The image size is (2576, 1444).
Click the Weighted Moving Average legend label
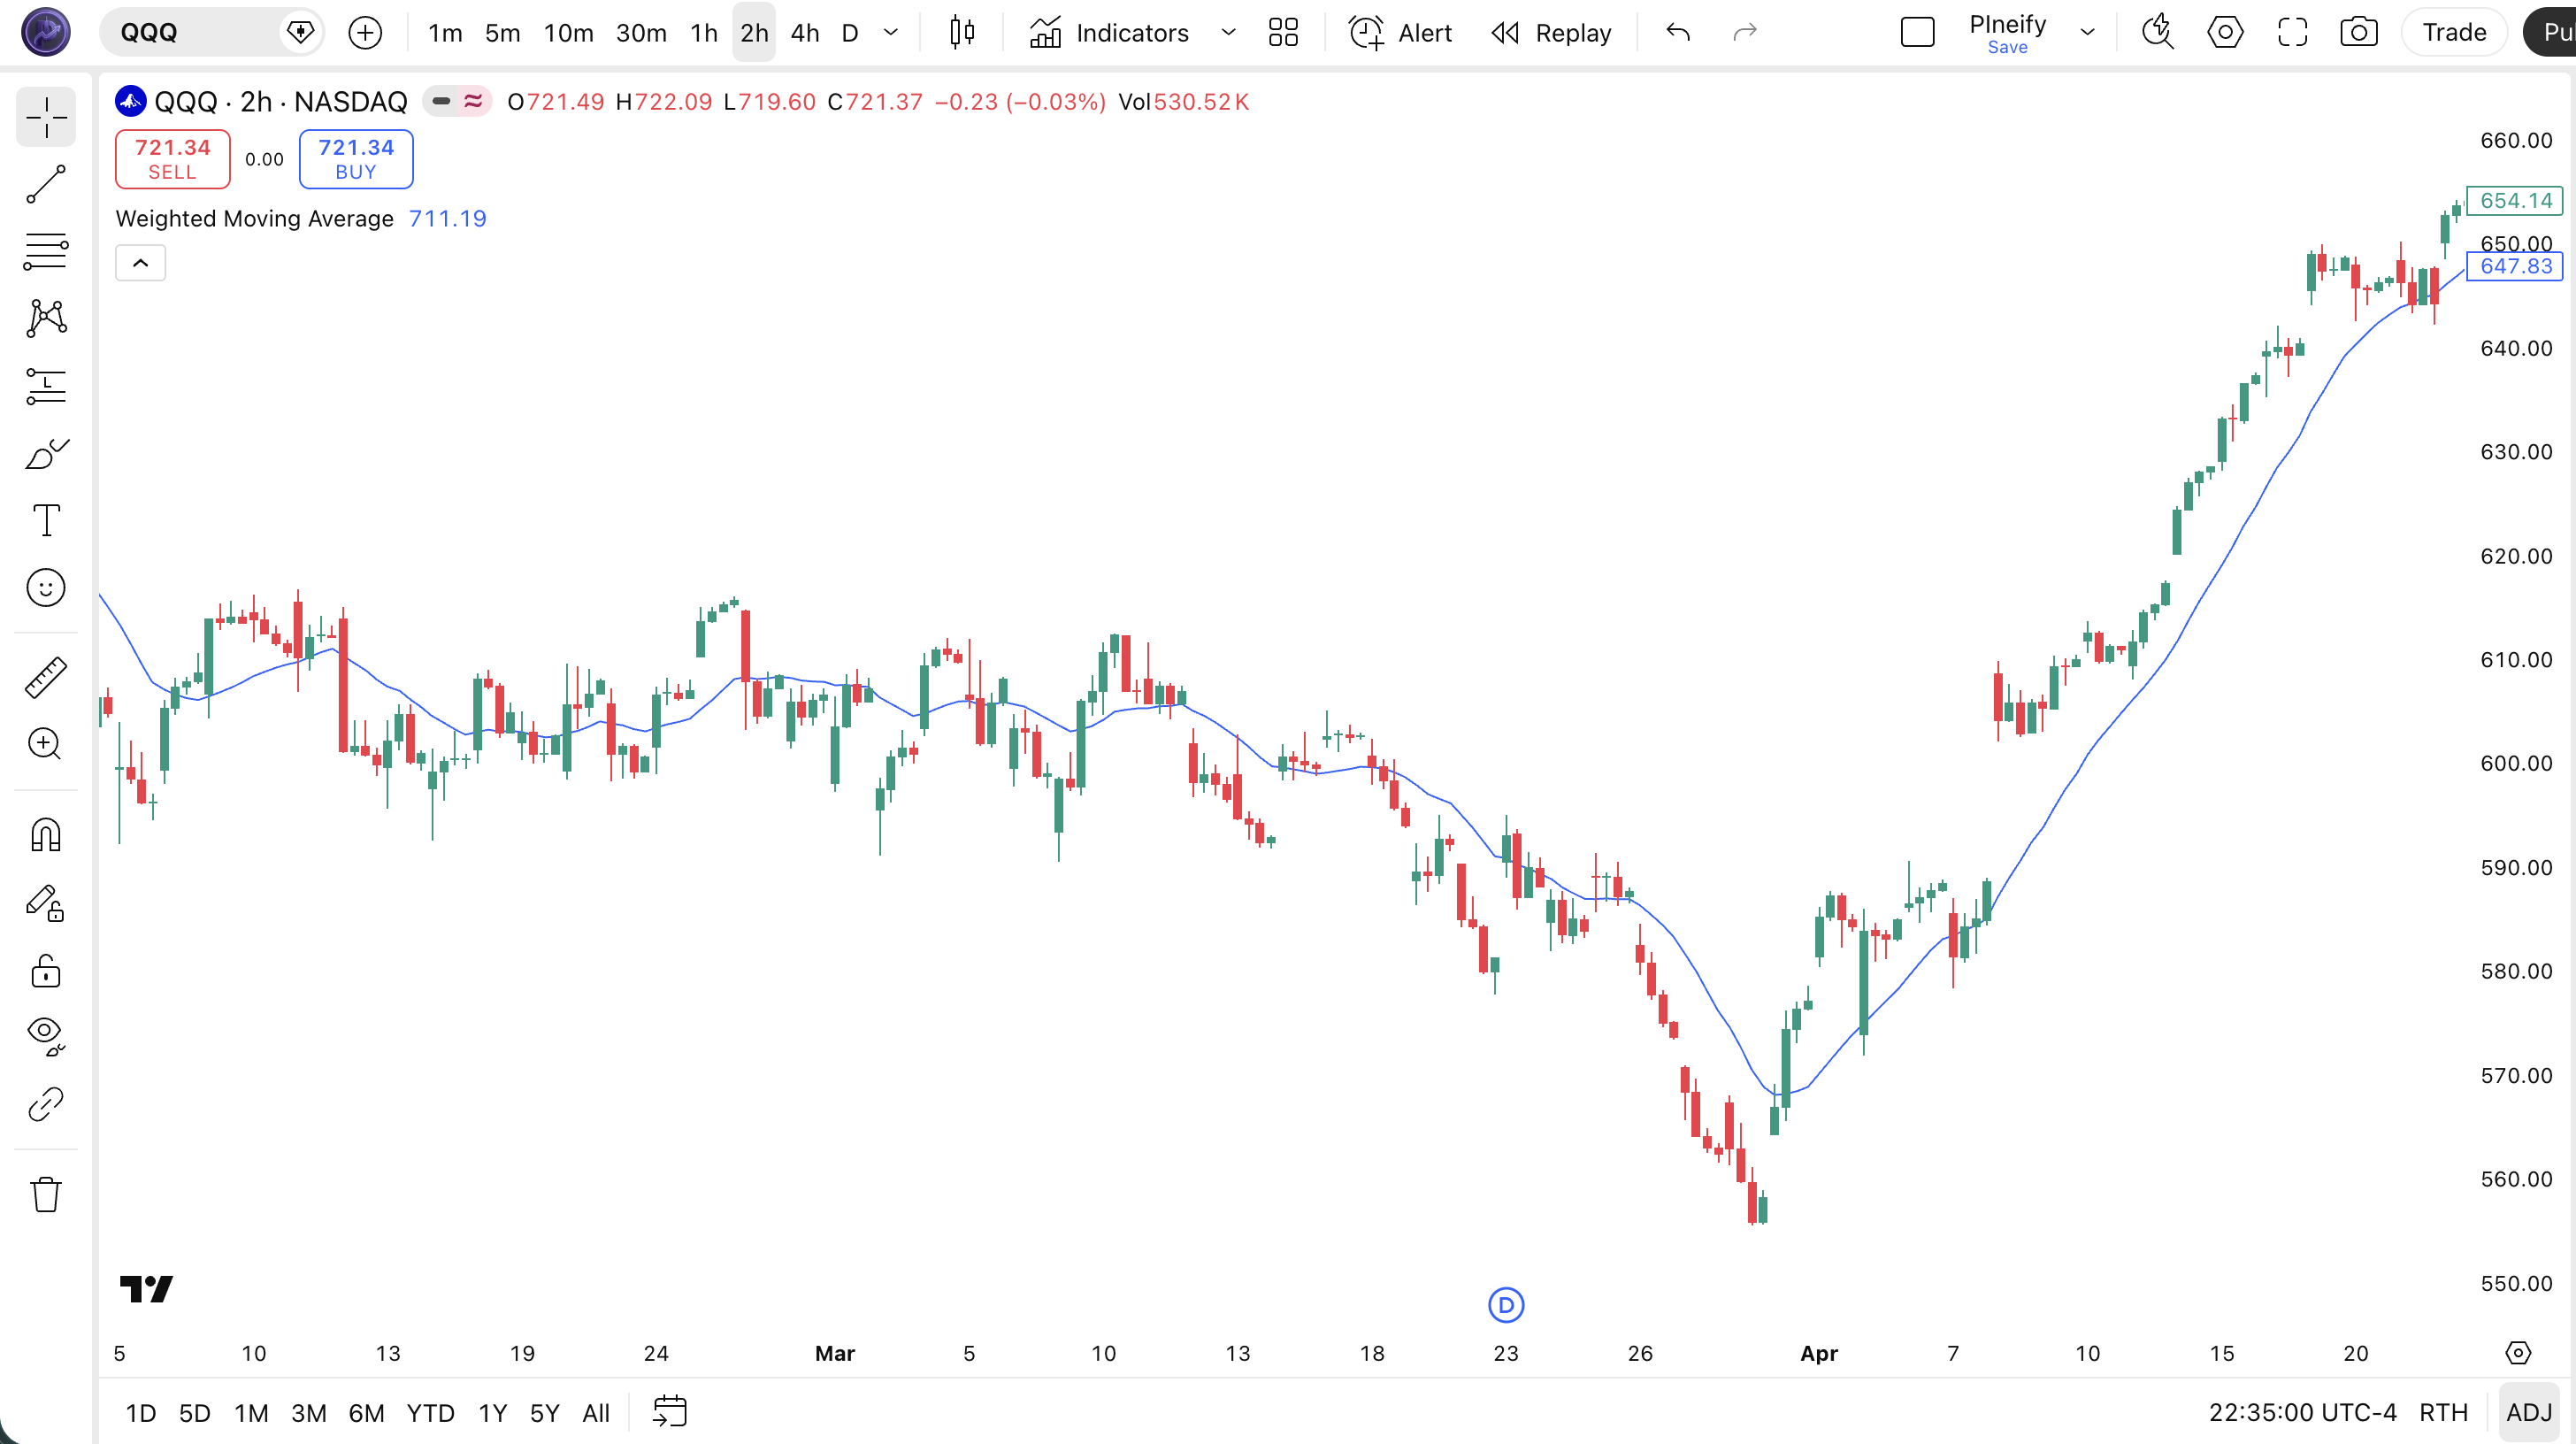tap(254, 219)
